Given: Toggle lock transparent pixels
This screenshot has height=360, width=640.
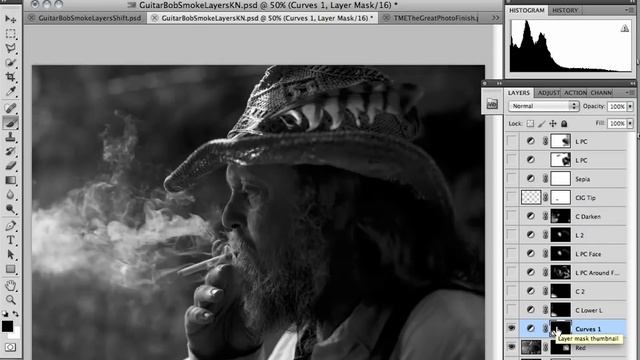Looking at the screenshot, I should [530, 124].
